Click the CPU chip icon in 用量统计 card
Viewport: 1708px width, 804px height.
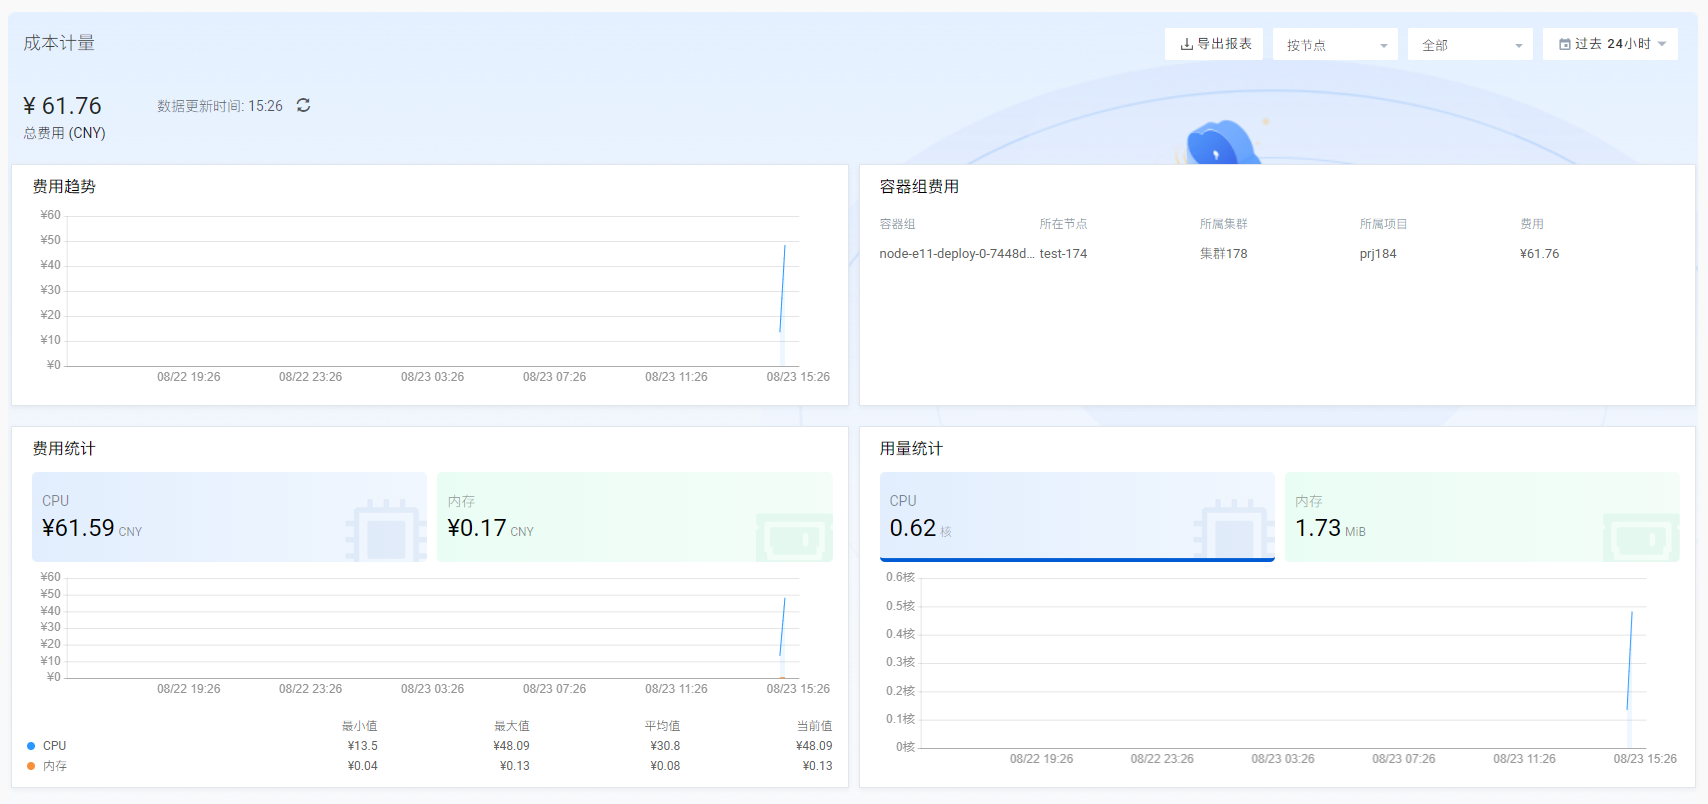pyautogui.click(x=1233, y=530)
